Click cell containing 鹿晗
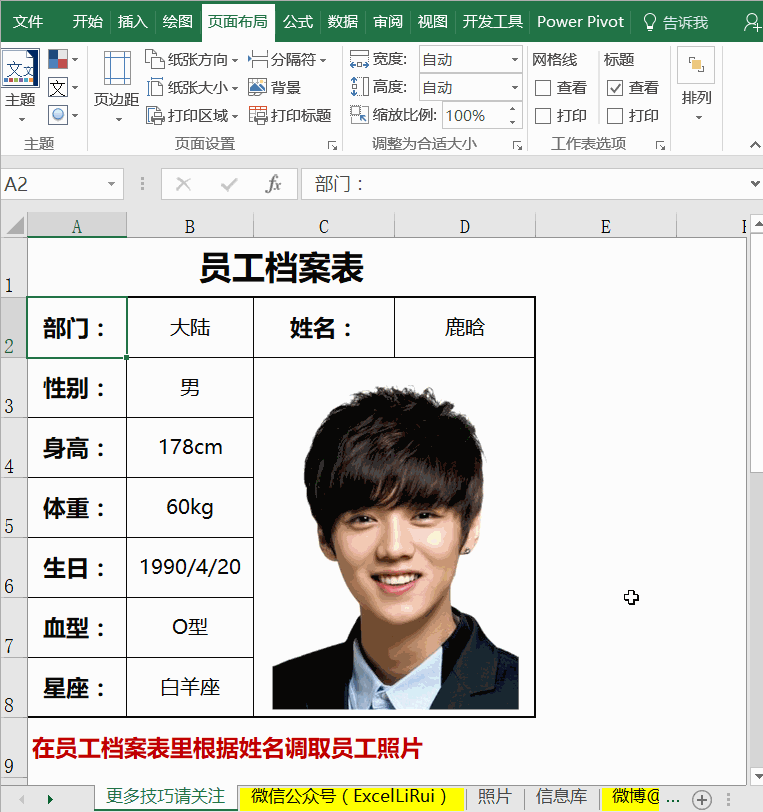The image size is (763, 812). pyautogui.click(x=465, y=327)
